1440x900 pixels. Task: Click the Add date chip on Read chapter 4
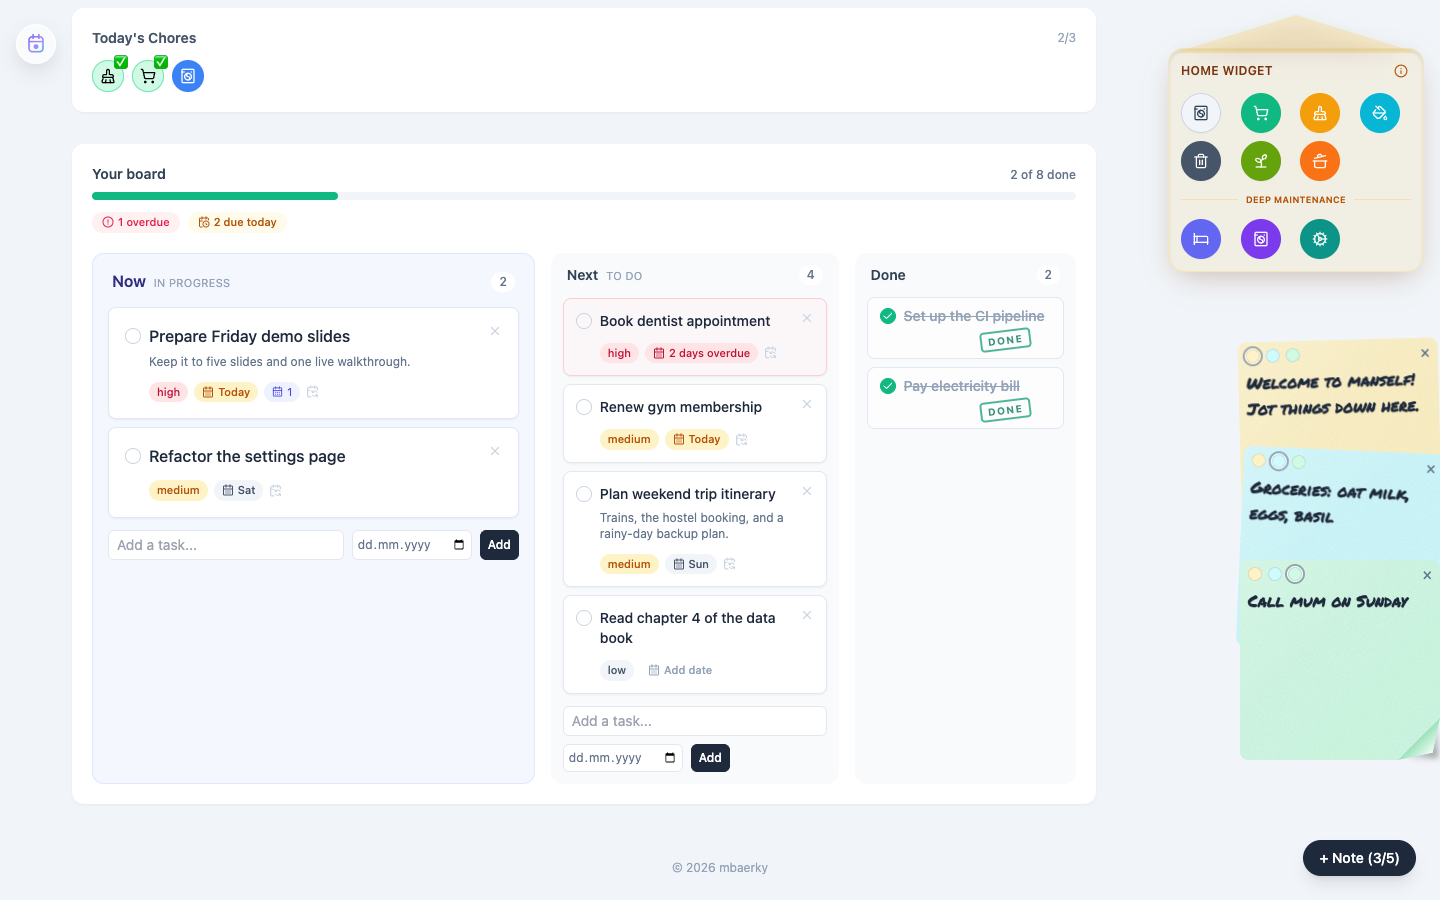tap(680, 670)
